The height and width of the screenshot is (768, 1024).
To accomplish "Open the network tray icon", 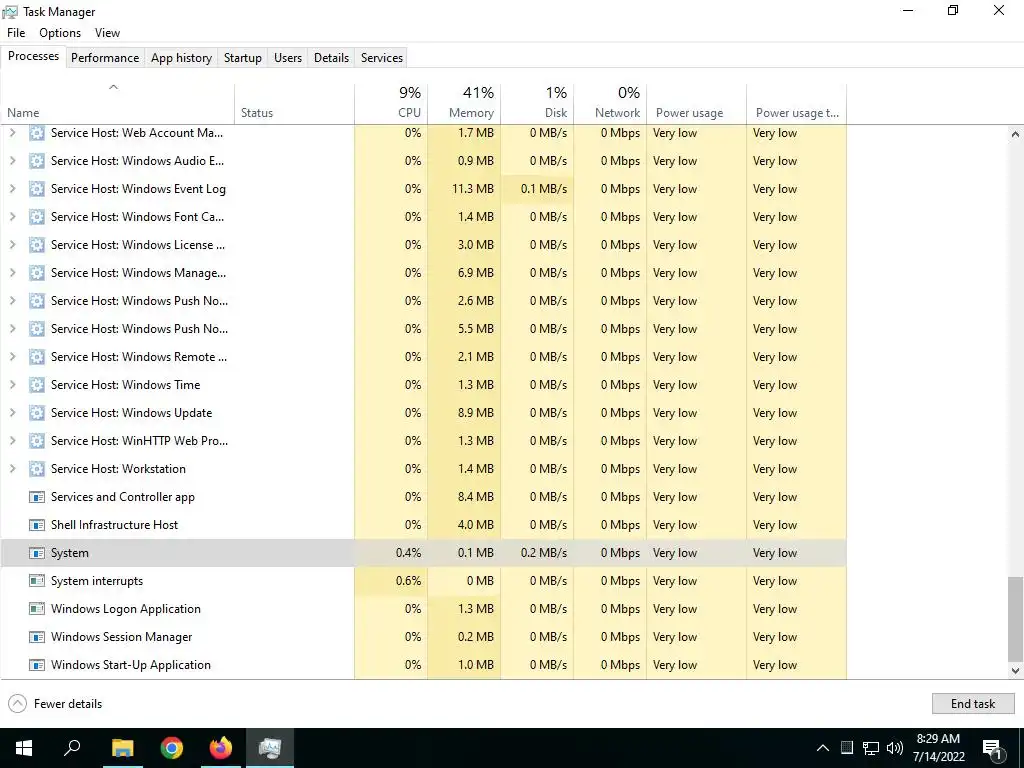I will coord(871,748).
